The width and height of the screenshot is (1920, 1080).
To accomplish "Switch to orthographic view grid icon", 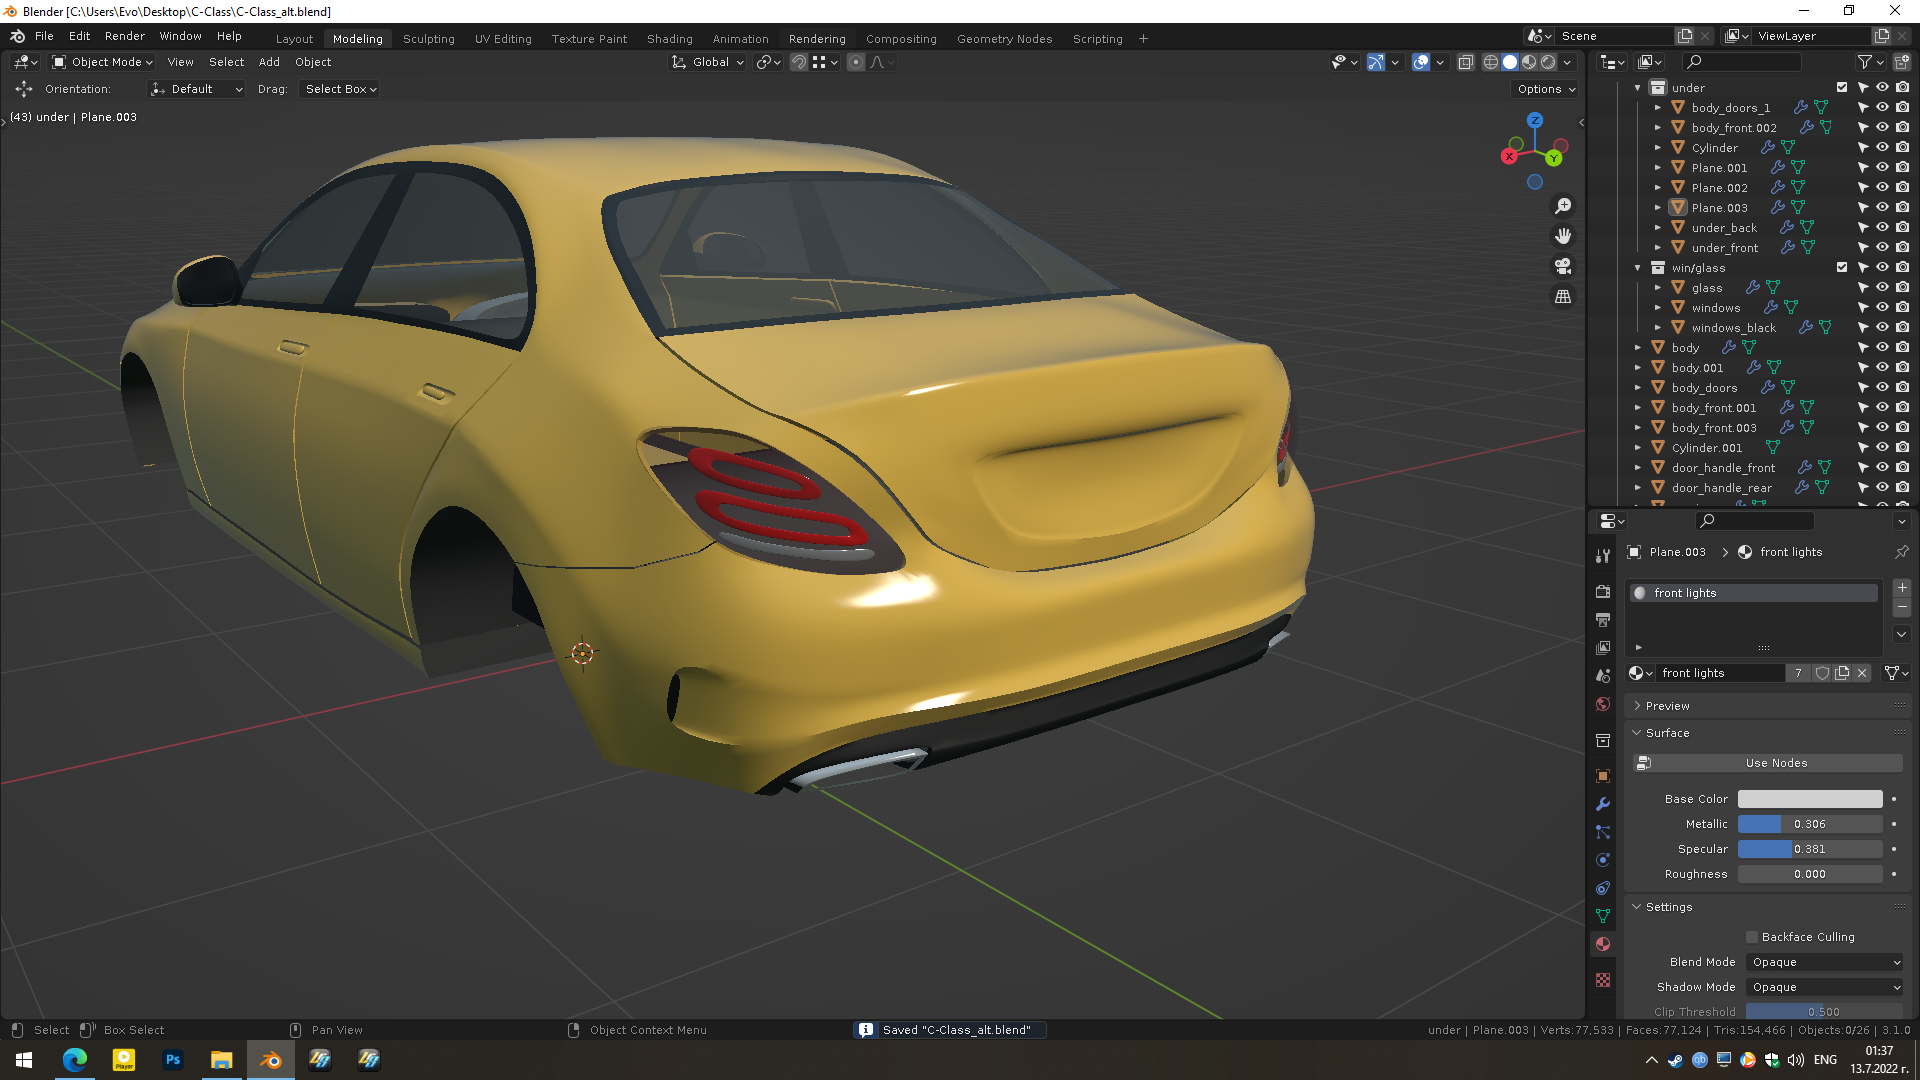I will click(x=1562, y=297).
